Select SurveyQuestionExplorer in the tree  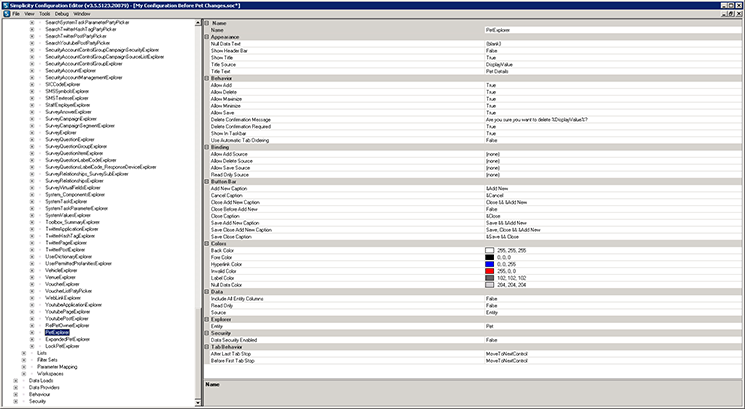pos(70,140)
